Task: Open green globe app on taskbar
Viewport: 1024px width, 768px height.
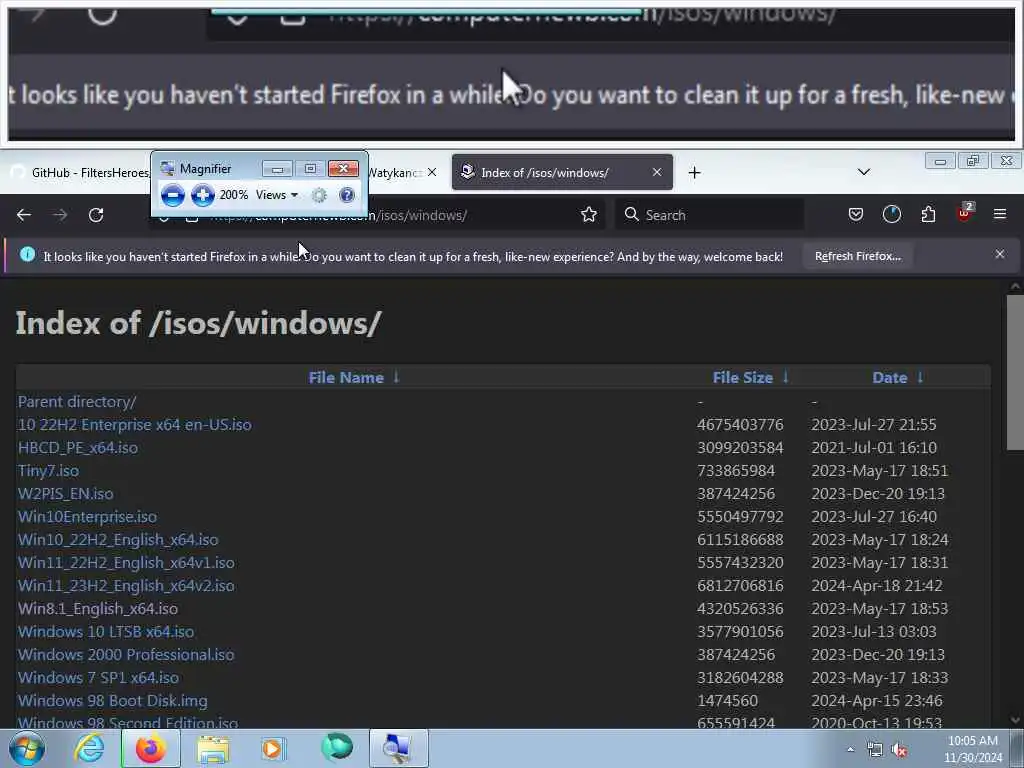Action: [337, 747]
